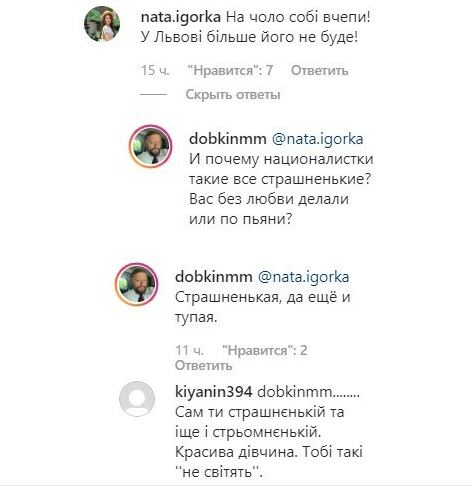Click dobkinmm username in first reply
This screenshot has height=486, width=471.
click(x=228, y=139)
